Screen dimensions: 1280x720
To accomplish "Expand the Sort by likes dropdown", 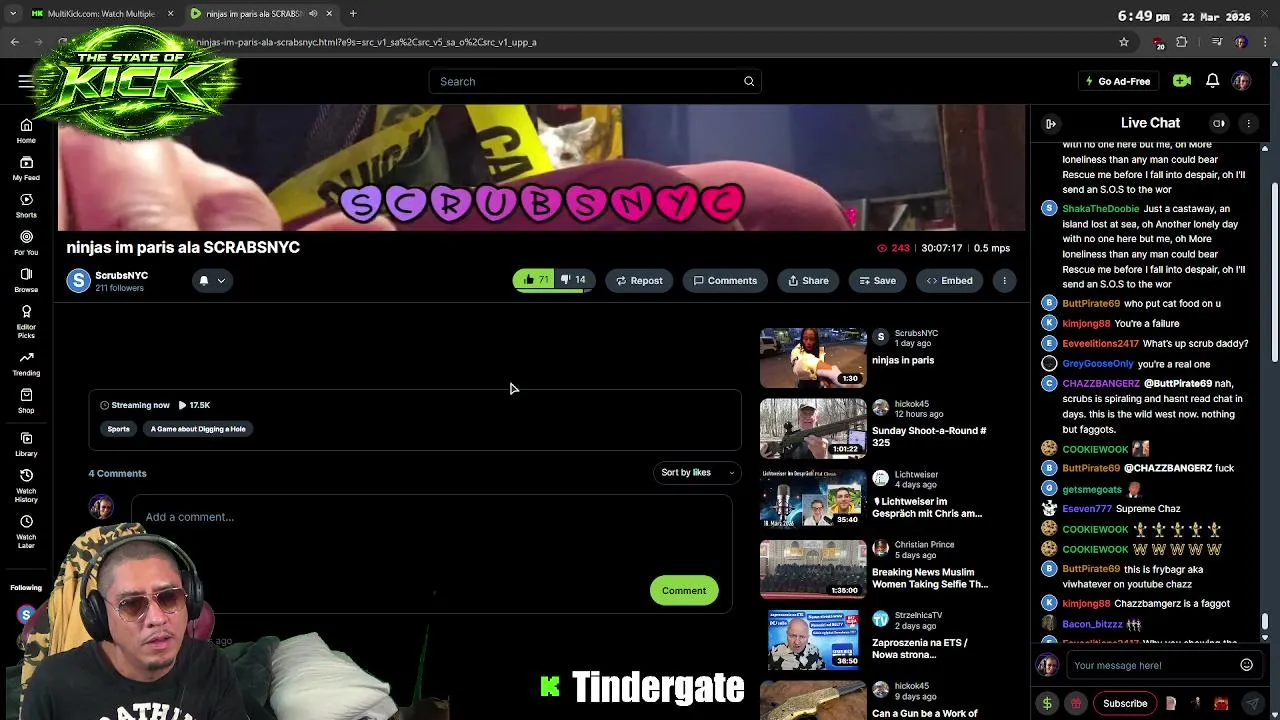I will (697, 472).
